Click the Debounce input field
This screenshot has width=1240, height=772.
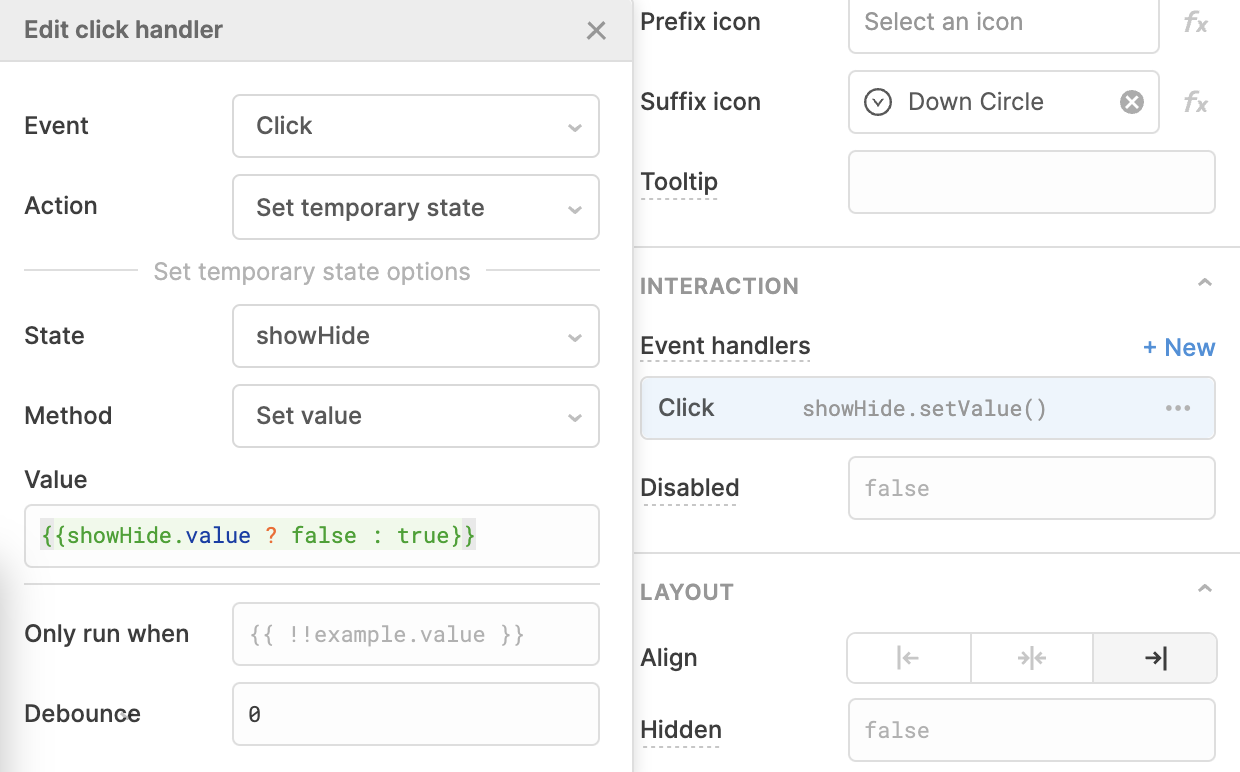(415, 713)
